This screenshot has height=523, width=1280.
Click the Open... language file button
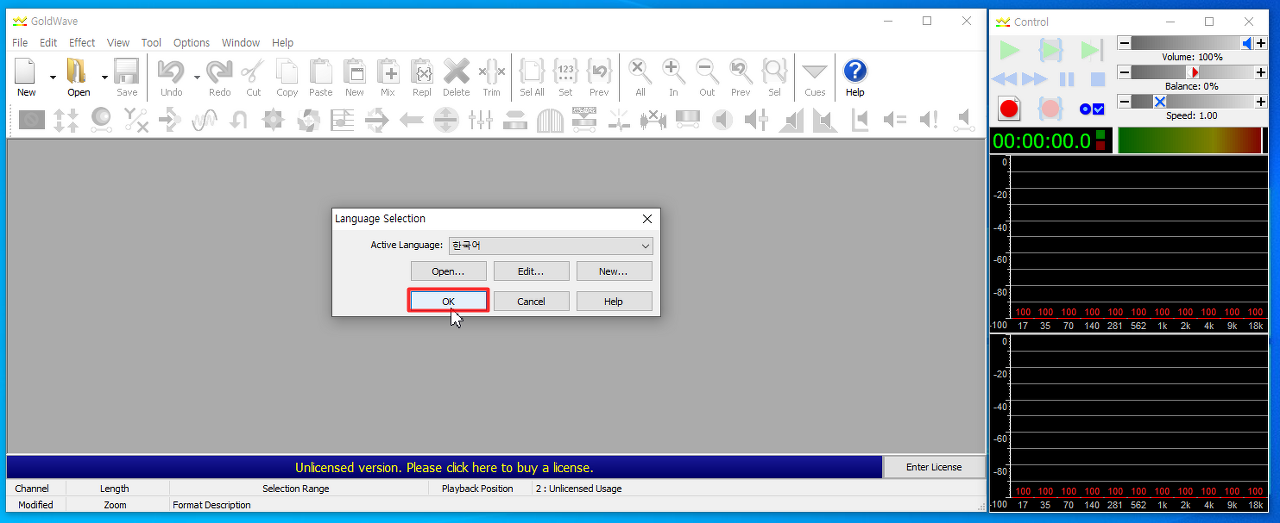pos(449,271)
